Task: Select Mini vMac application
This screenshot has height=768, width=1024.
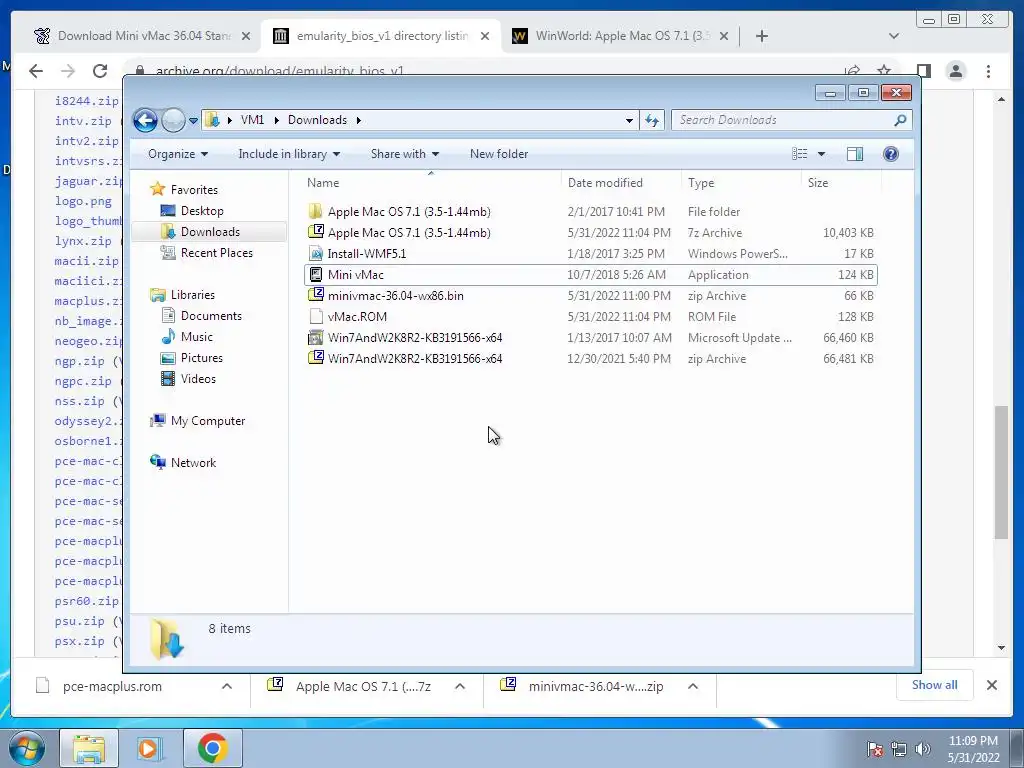Action: click(x=590, y=275)
